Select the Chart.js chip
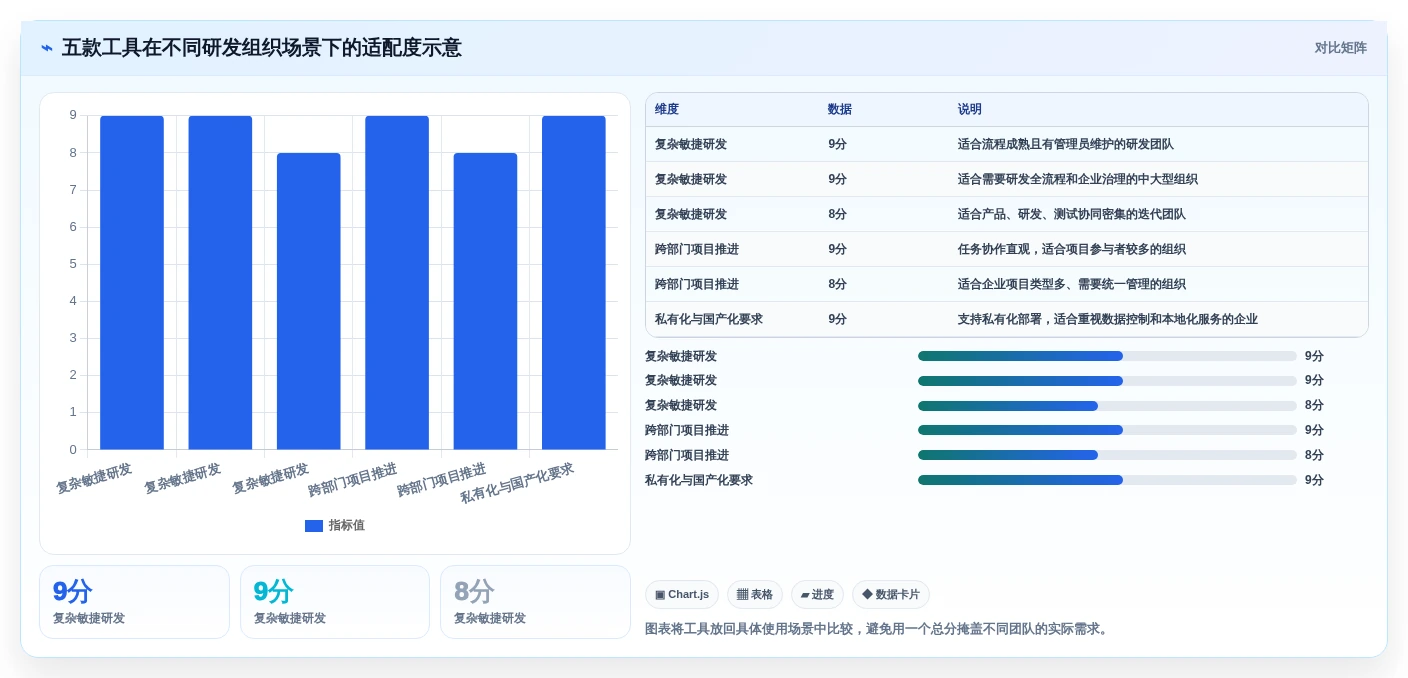The height and width of the screenshot is (678, 1408). pos(682,595)
